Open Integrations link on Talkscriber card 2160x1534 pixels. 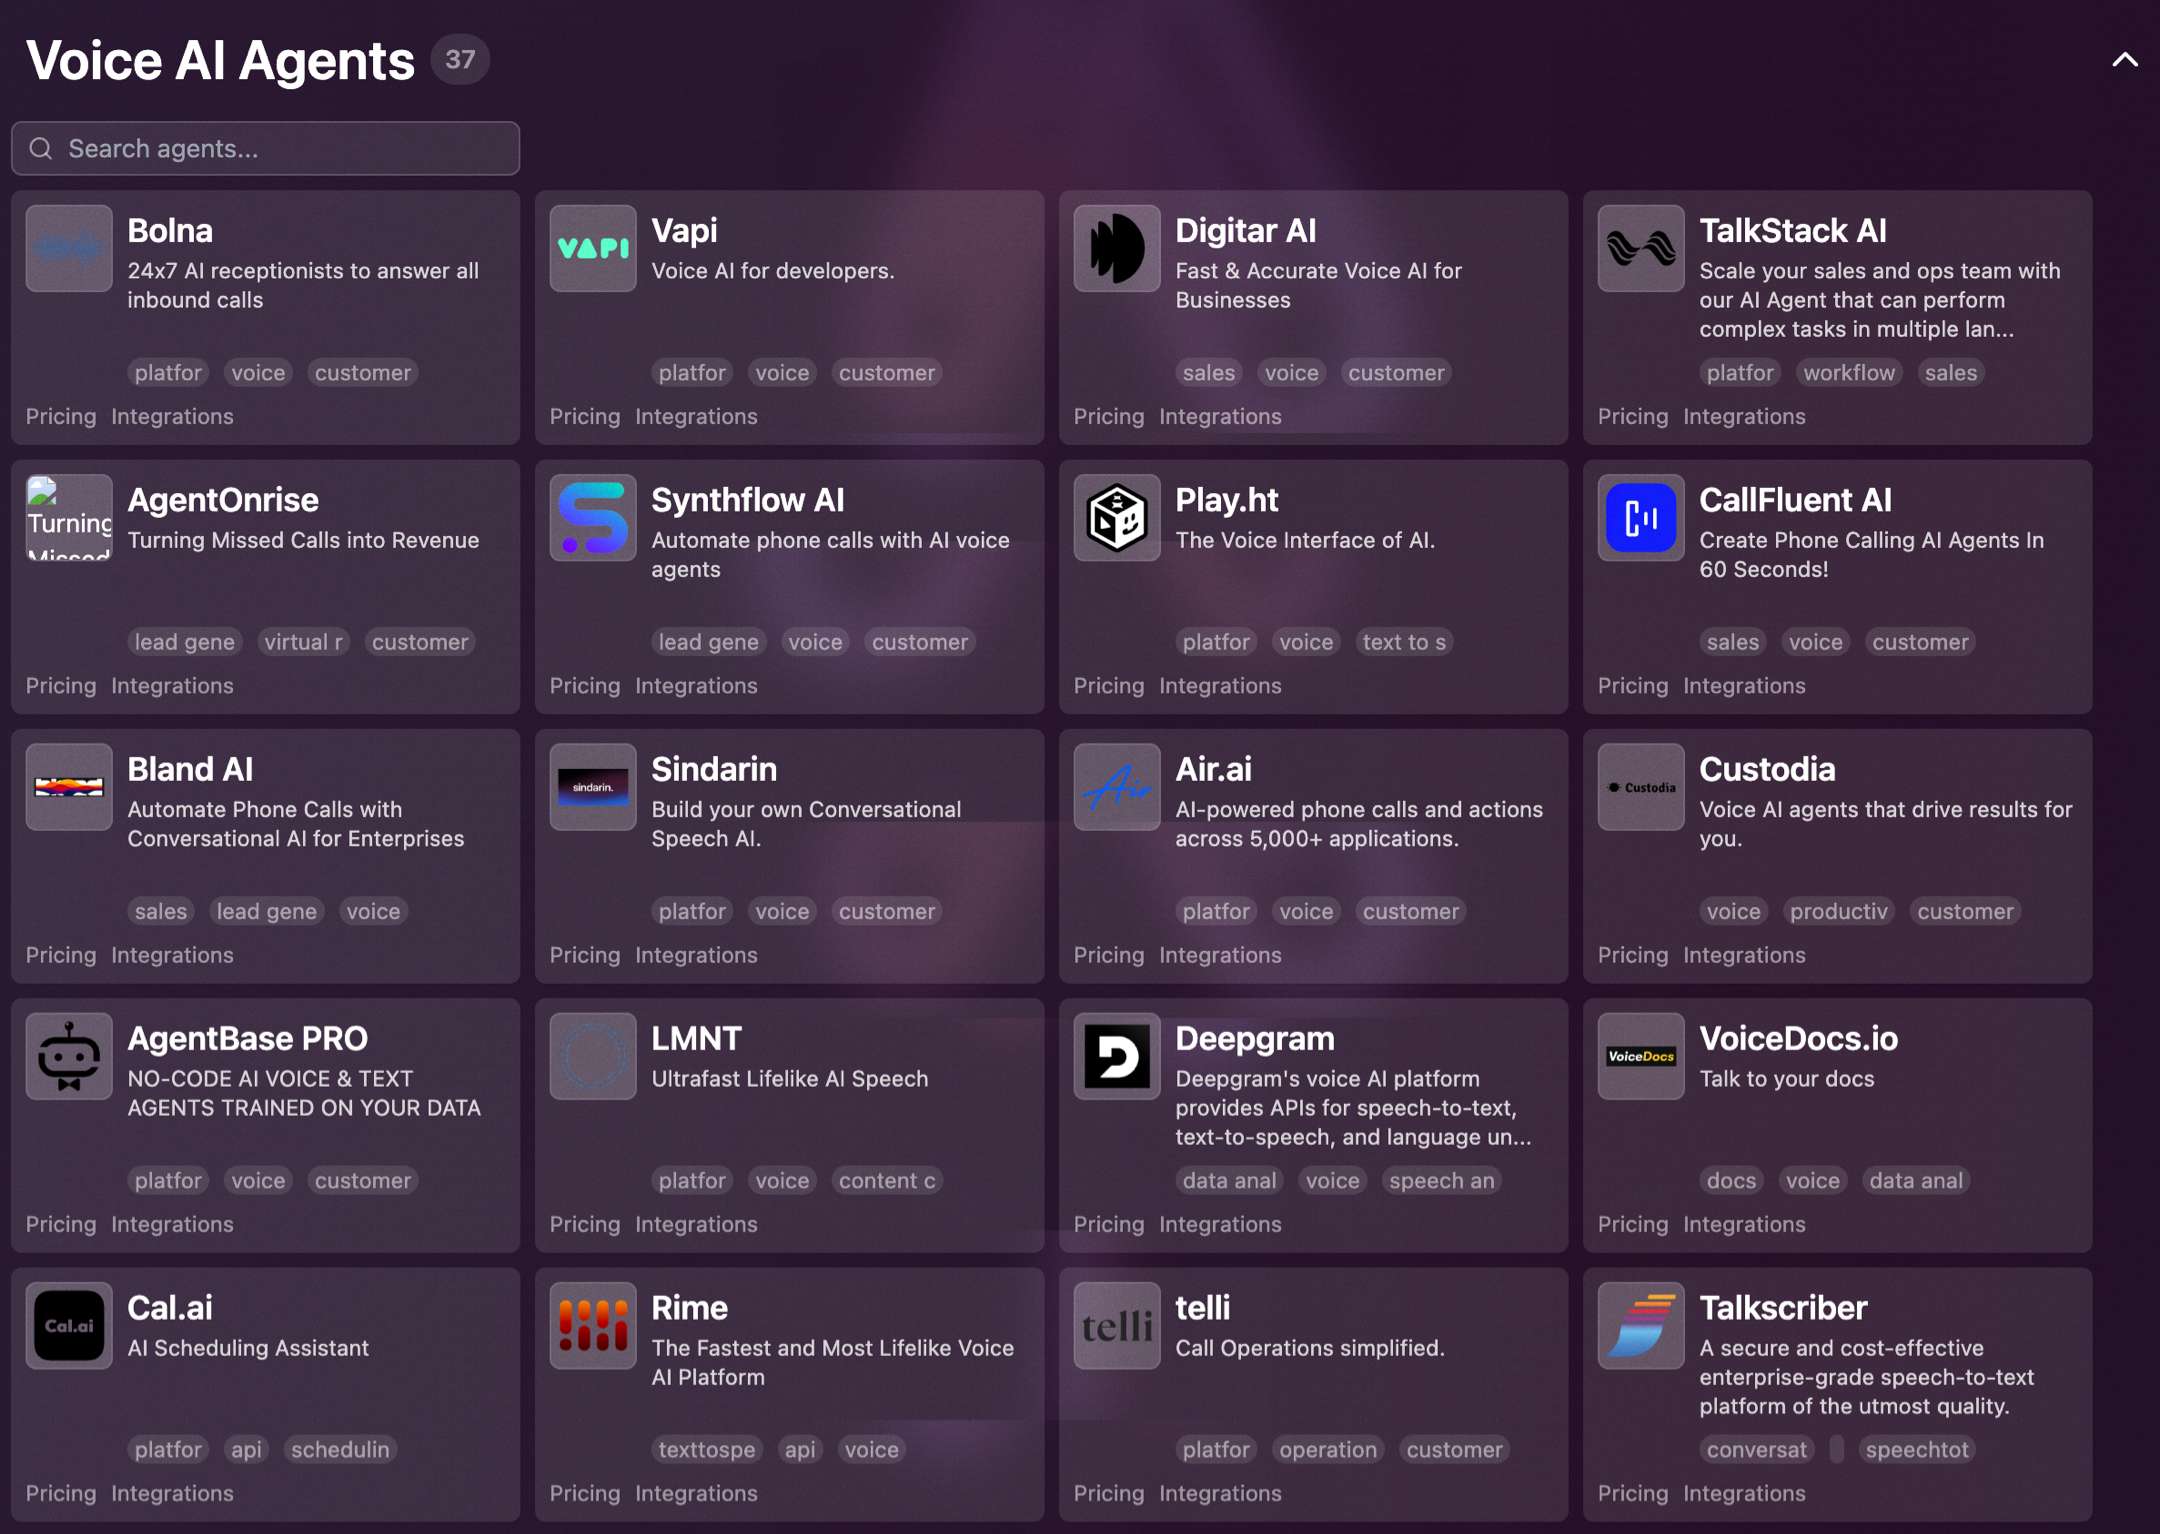[x=1744, y=1494]
